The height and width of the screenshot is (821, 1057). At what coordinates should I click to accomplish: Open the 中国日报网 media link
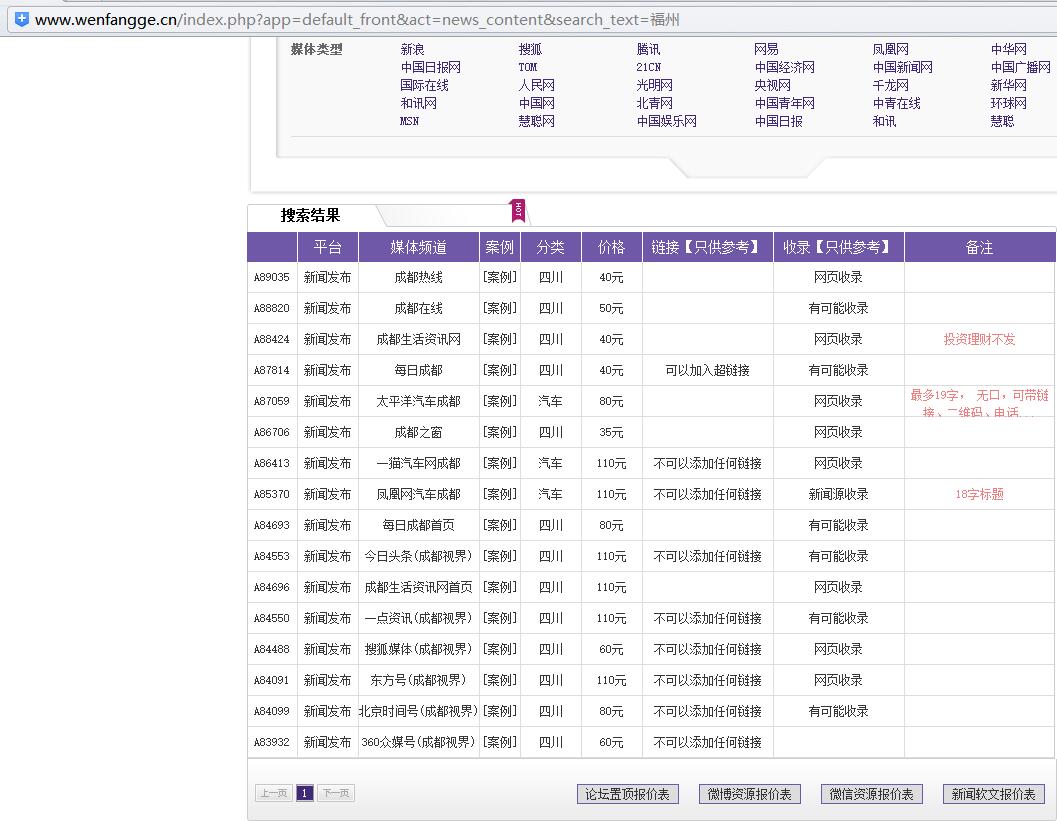click(430, 67)
